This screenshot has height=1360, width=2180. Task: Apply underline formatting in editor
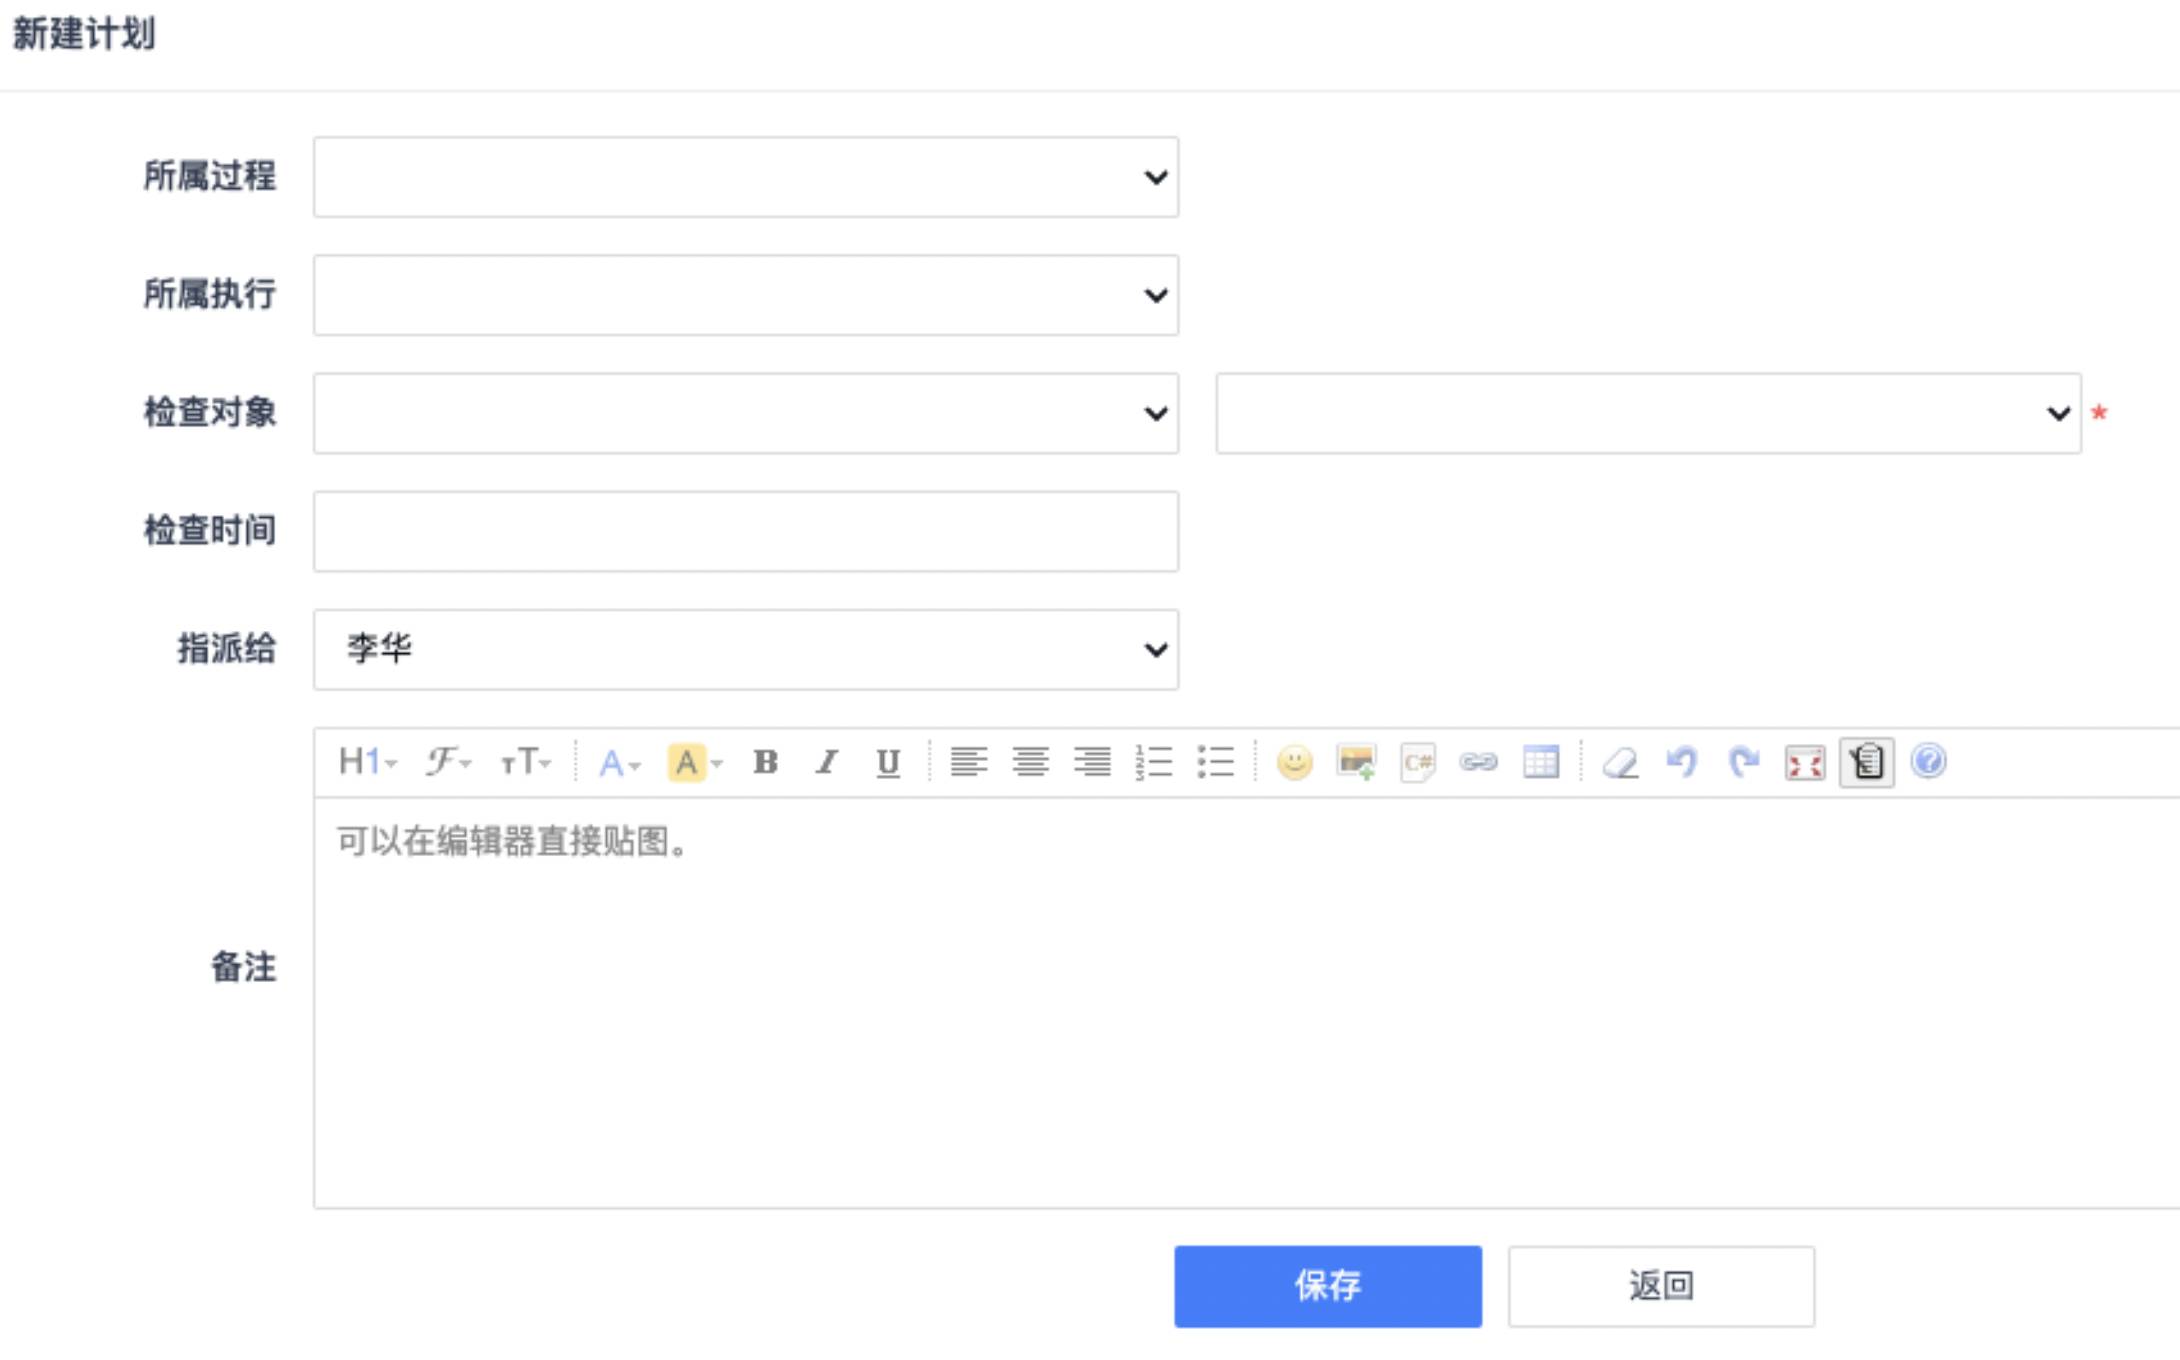887,763
